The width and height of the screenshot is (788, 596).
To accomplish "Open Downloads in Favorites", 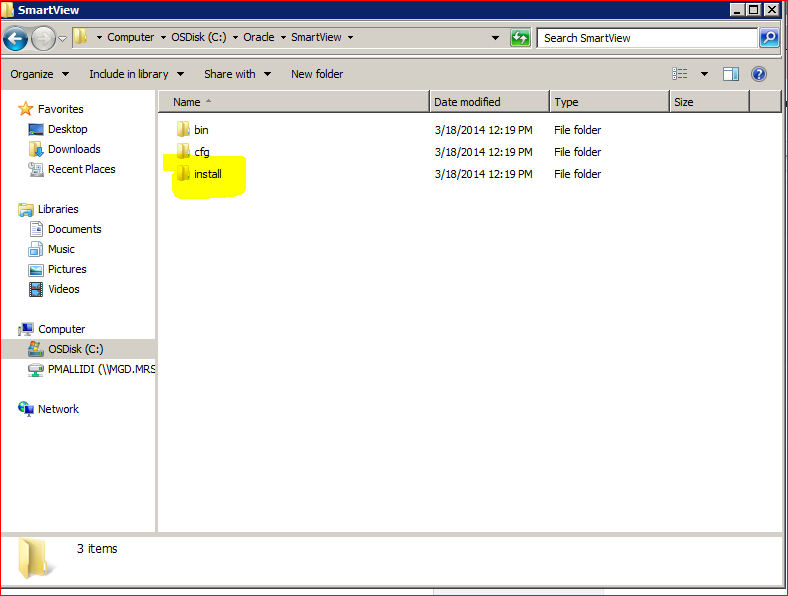I will click(x=74, y=149).
